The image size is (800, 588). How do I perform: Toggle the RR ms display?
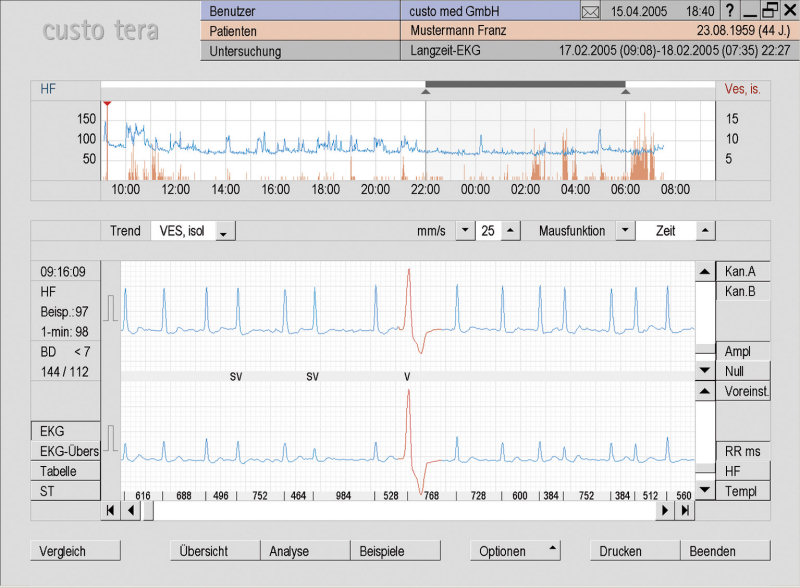pos(741,451)
